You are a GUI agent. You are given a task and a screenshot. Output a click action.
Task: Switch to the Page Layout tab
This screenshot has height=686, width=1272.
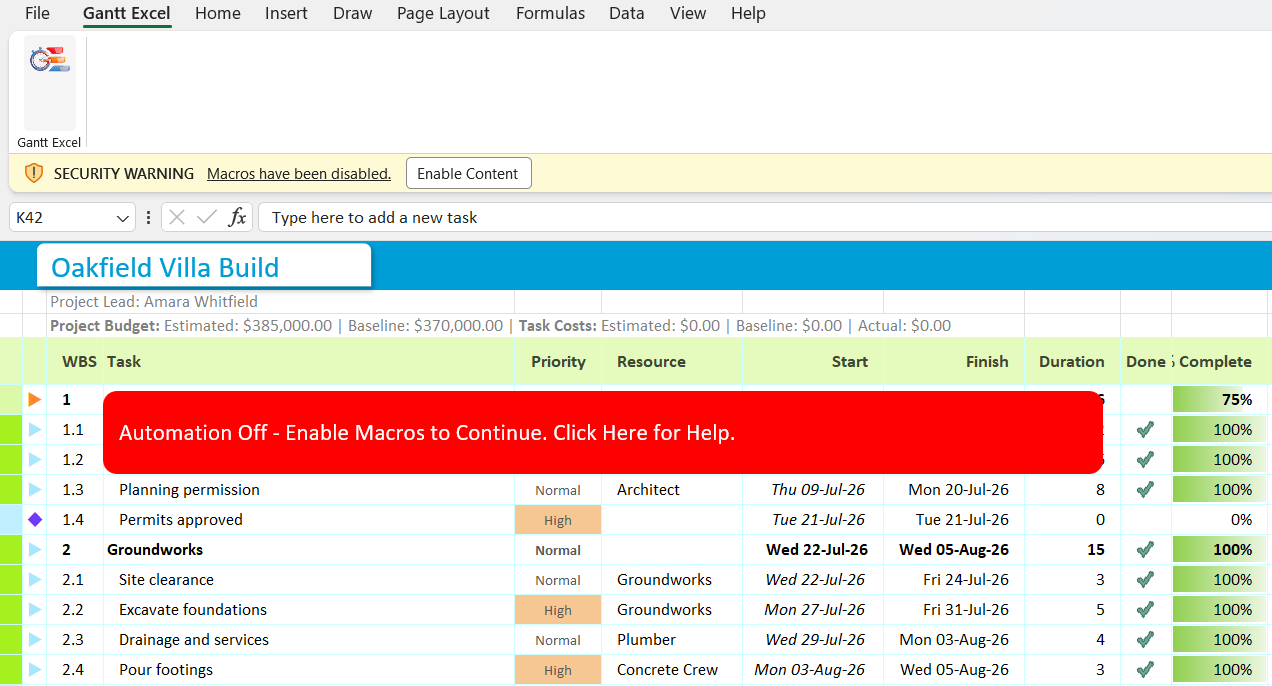(x=443, y=13)
